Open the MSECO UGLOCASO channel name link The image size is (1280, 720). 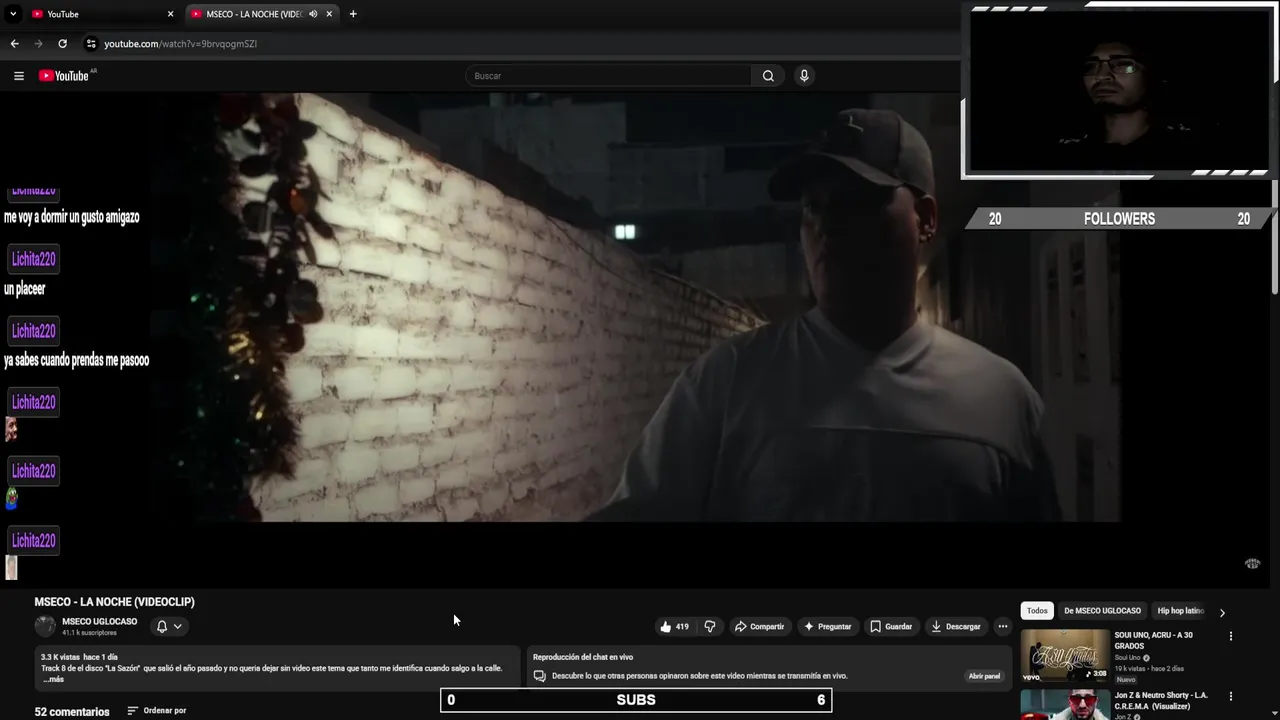[x=100, y=622]
